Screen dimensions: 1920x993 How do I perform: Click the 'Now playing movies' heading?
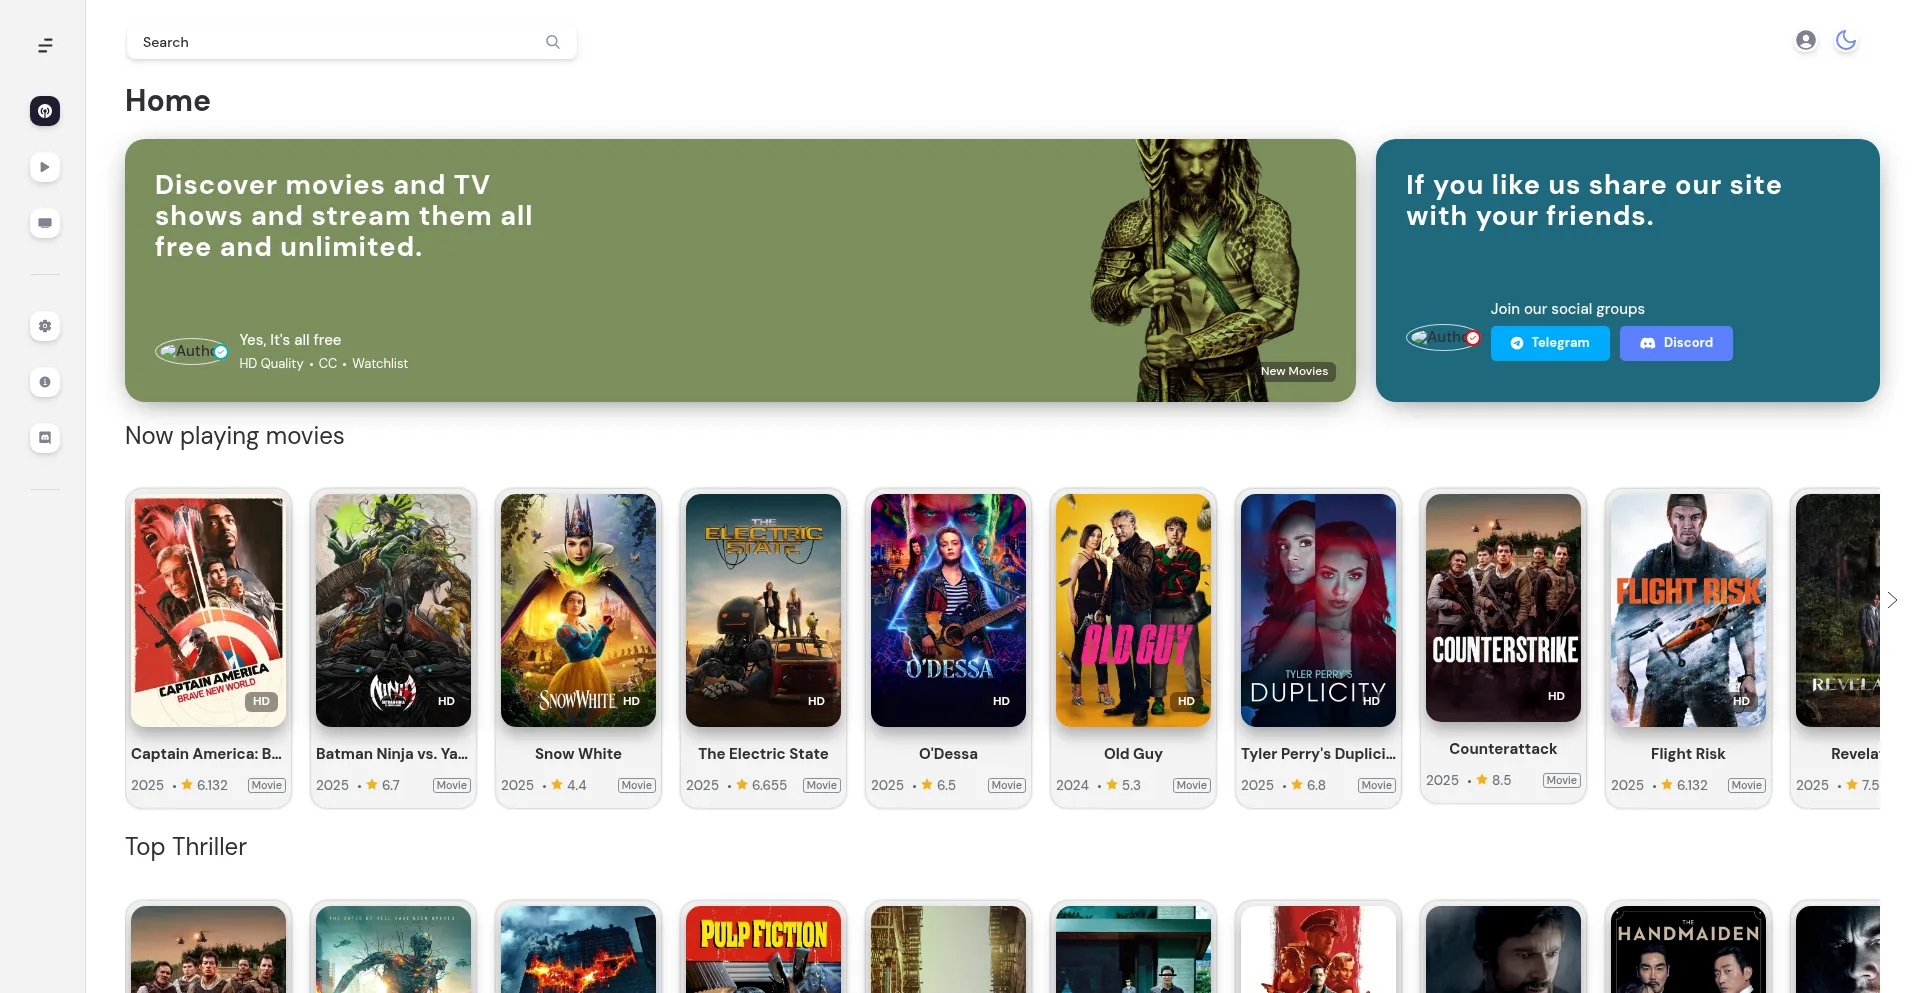pyautogui.click(x=234, y=436)
